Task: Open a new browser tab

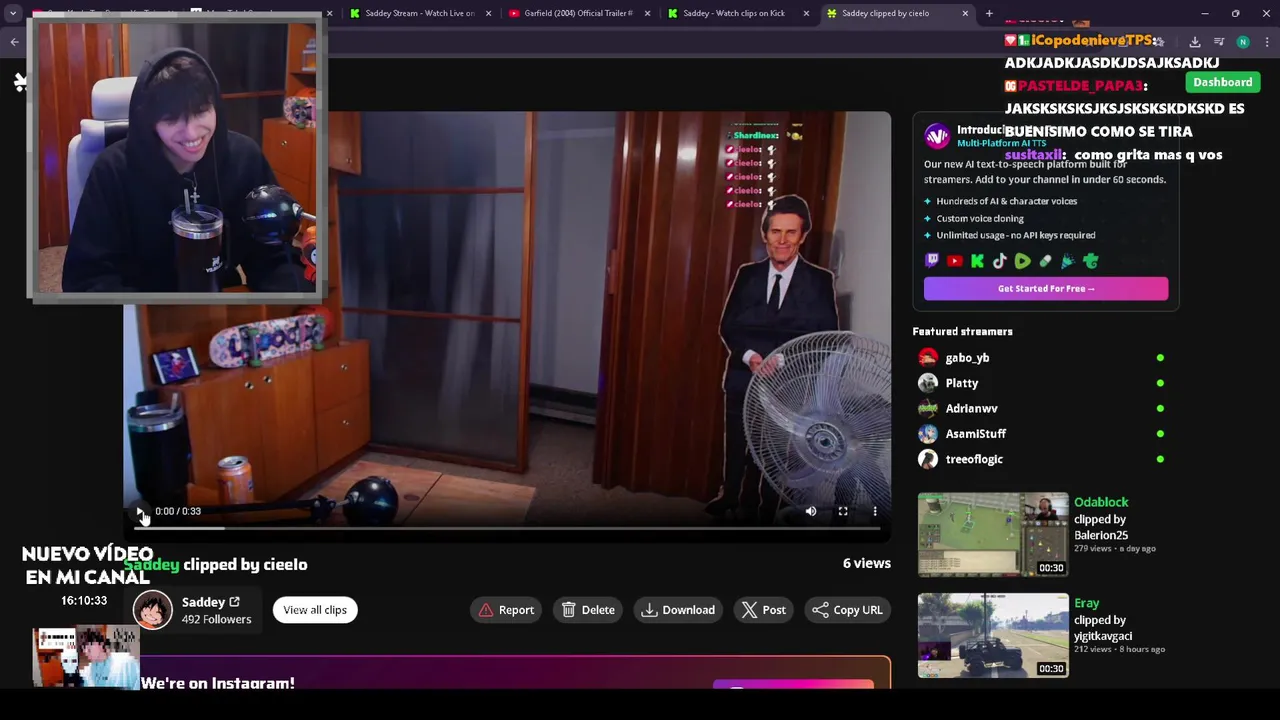Action: click(x=989, y=13)
